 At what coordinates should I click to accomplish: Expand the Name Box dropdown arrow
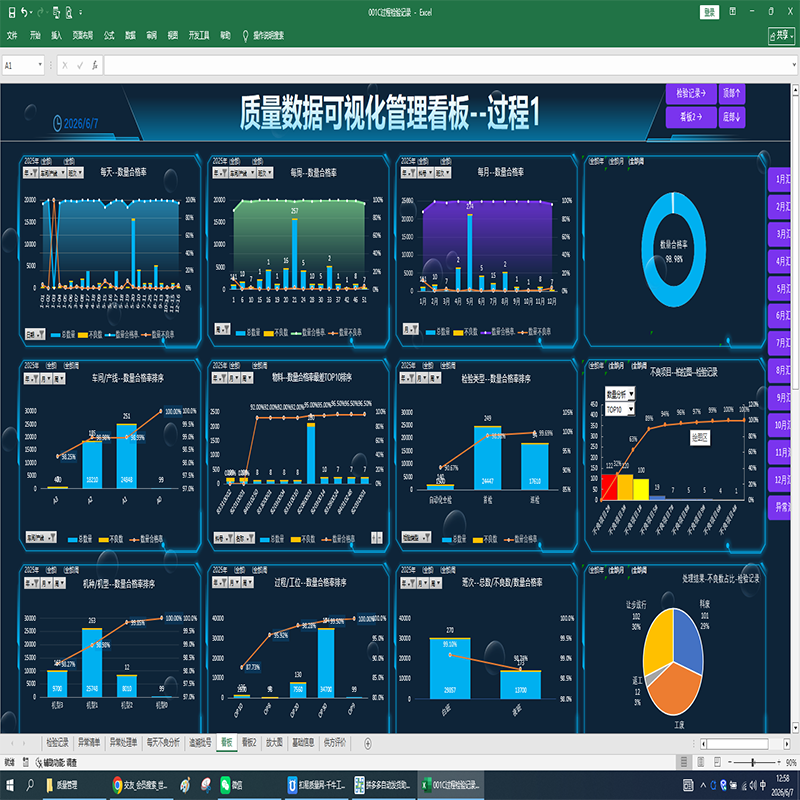tap(40, 65)
